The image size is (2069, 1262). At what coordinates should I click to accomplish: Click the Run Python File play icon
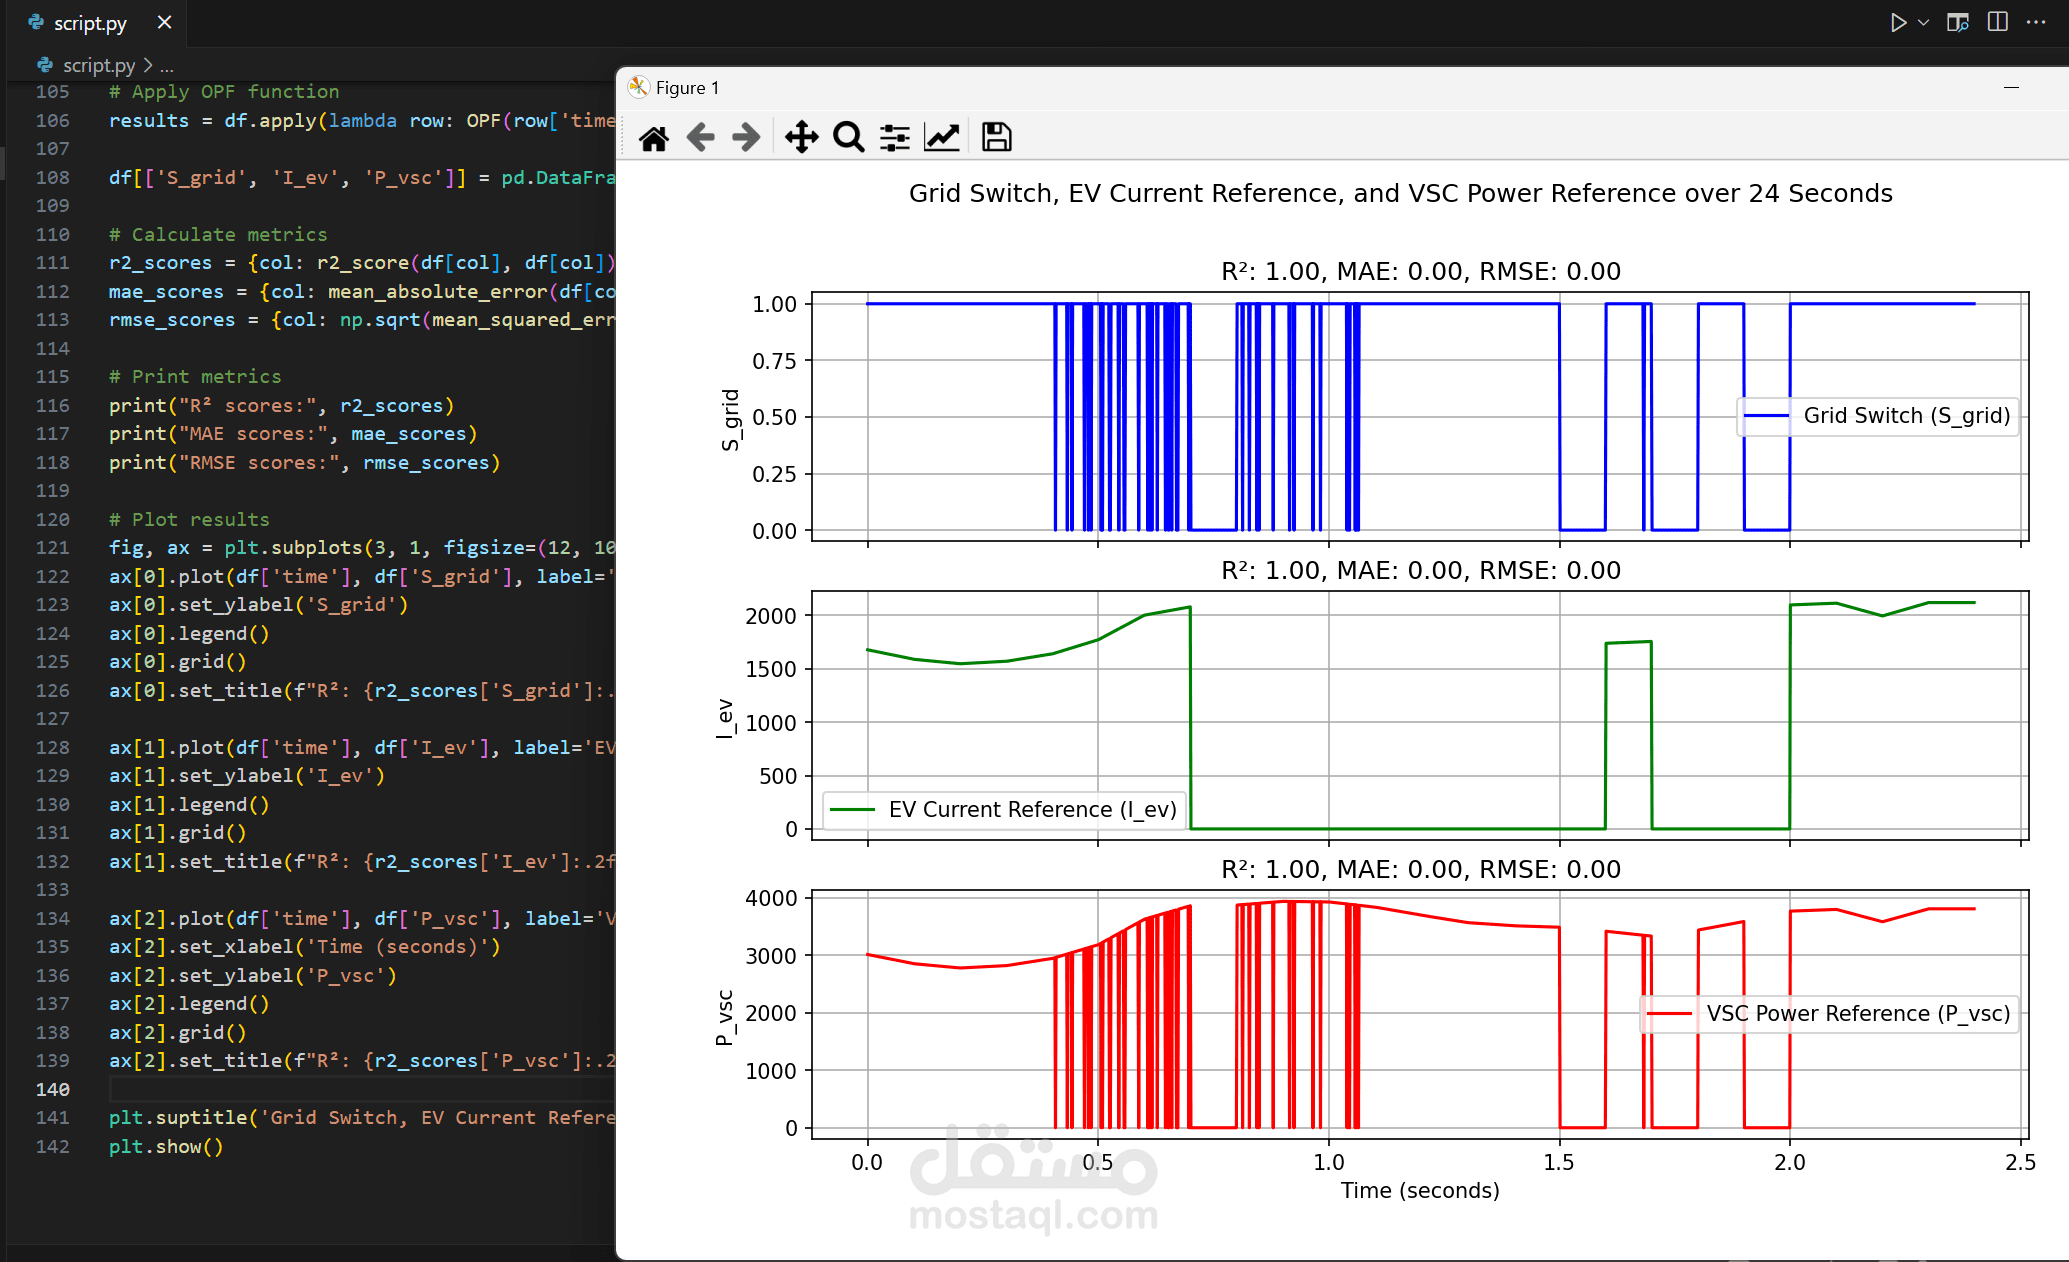(x=1897, y=22)
